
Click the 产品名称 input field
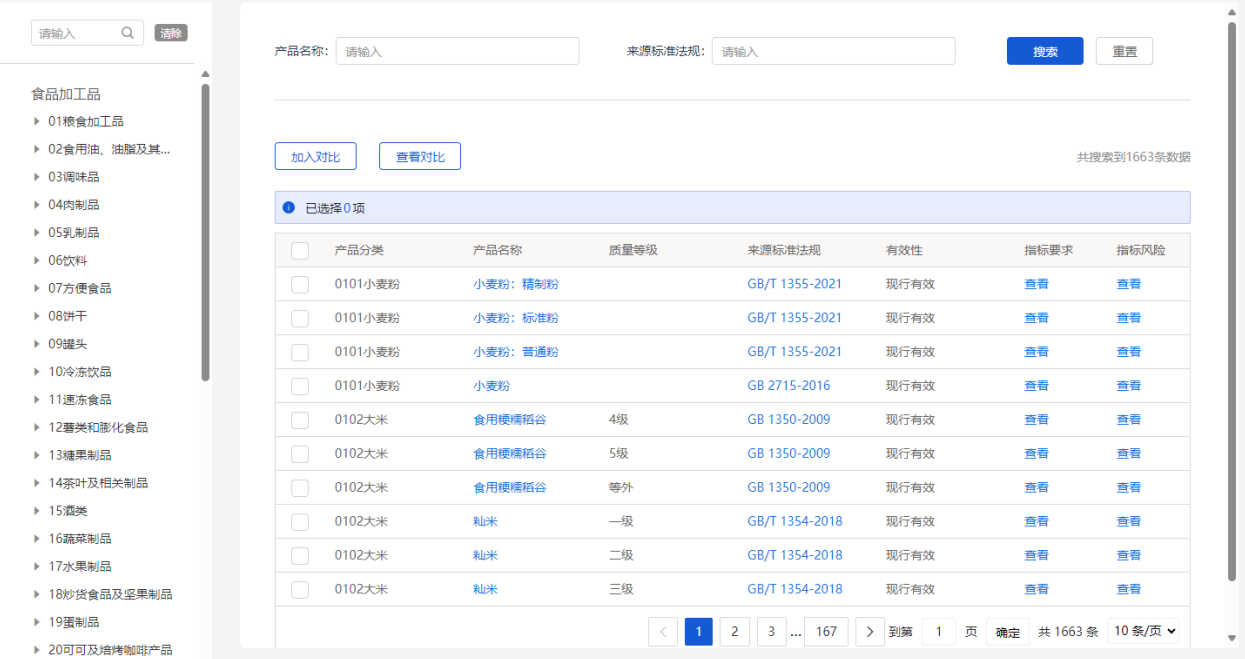(x=457, y=52)
